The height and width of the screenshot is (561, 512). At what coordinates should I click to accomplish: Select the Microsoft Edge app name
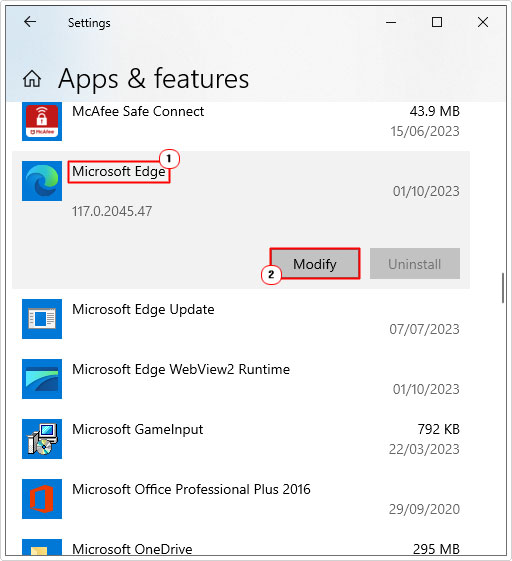(x=119, y=171)
